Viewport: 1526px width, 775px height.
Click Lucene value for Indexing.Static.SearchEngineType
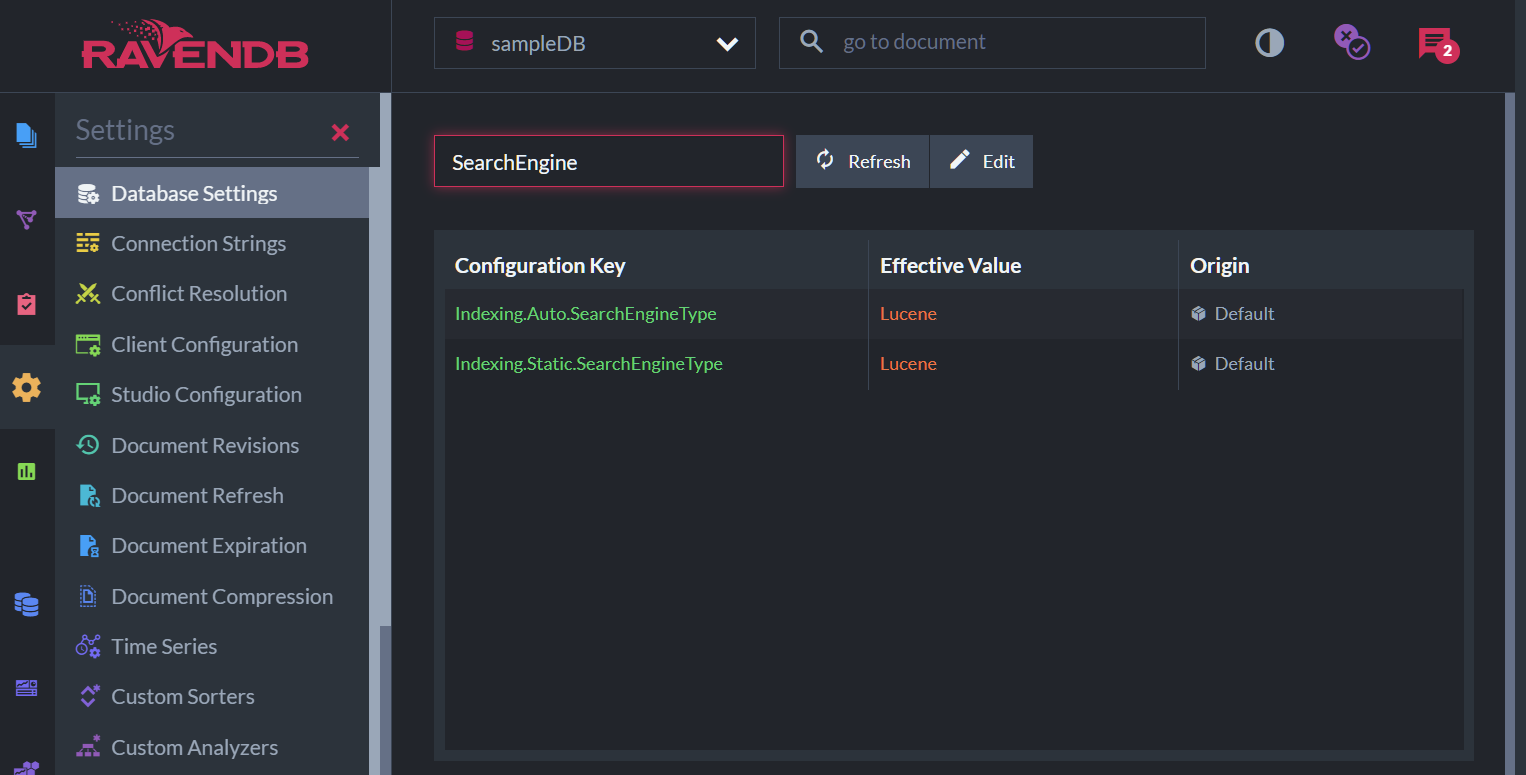click(908, 364)
